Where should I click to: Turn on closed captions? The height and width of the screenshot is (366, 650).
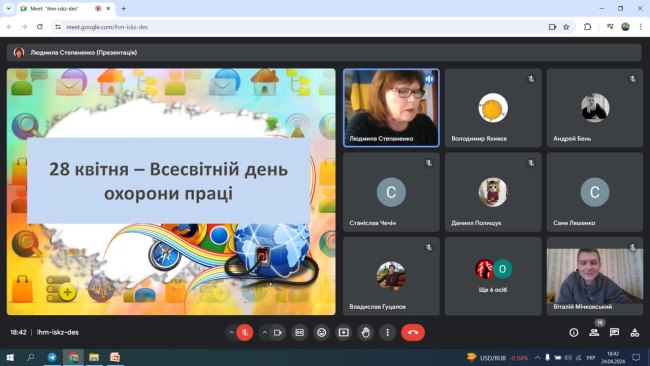(x=300, y=332)
